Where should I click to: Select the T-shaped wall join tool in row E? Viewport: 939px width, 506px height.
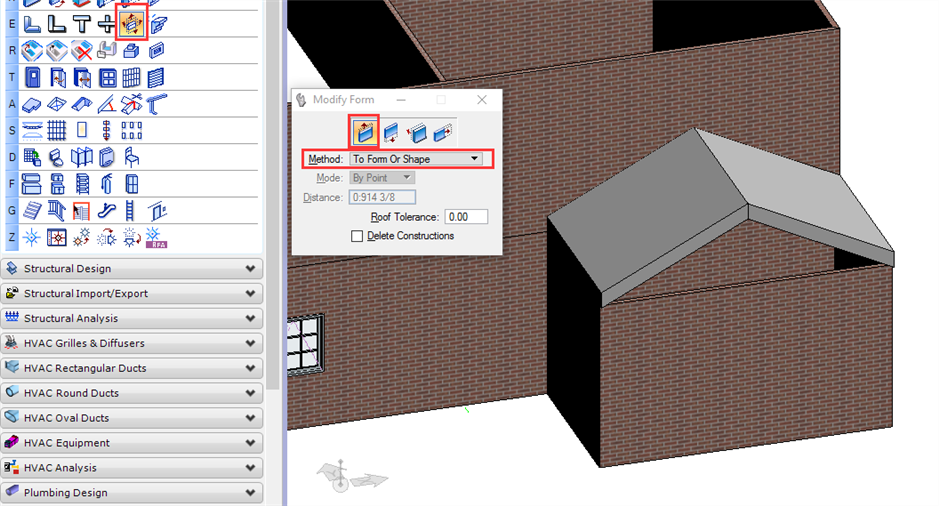[x=81, y=25]
